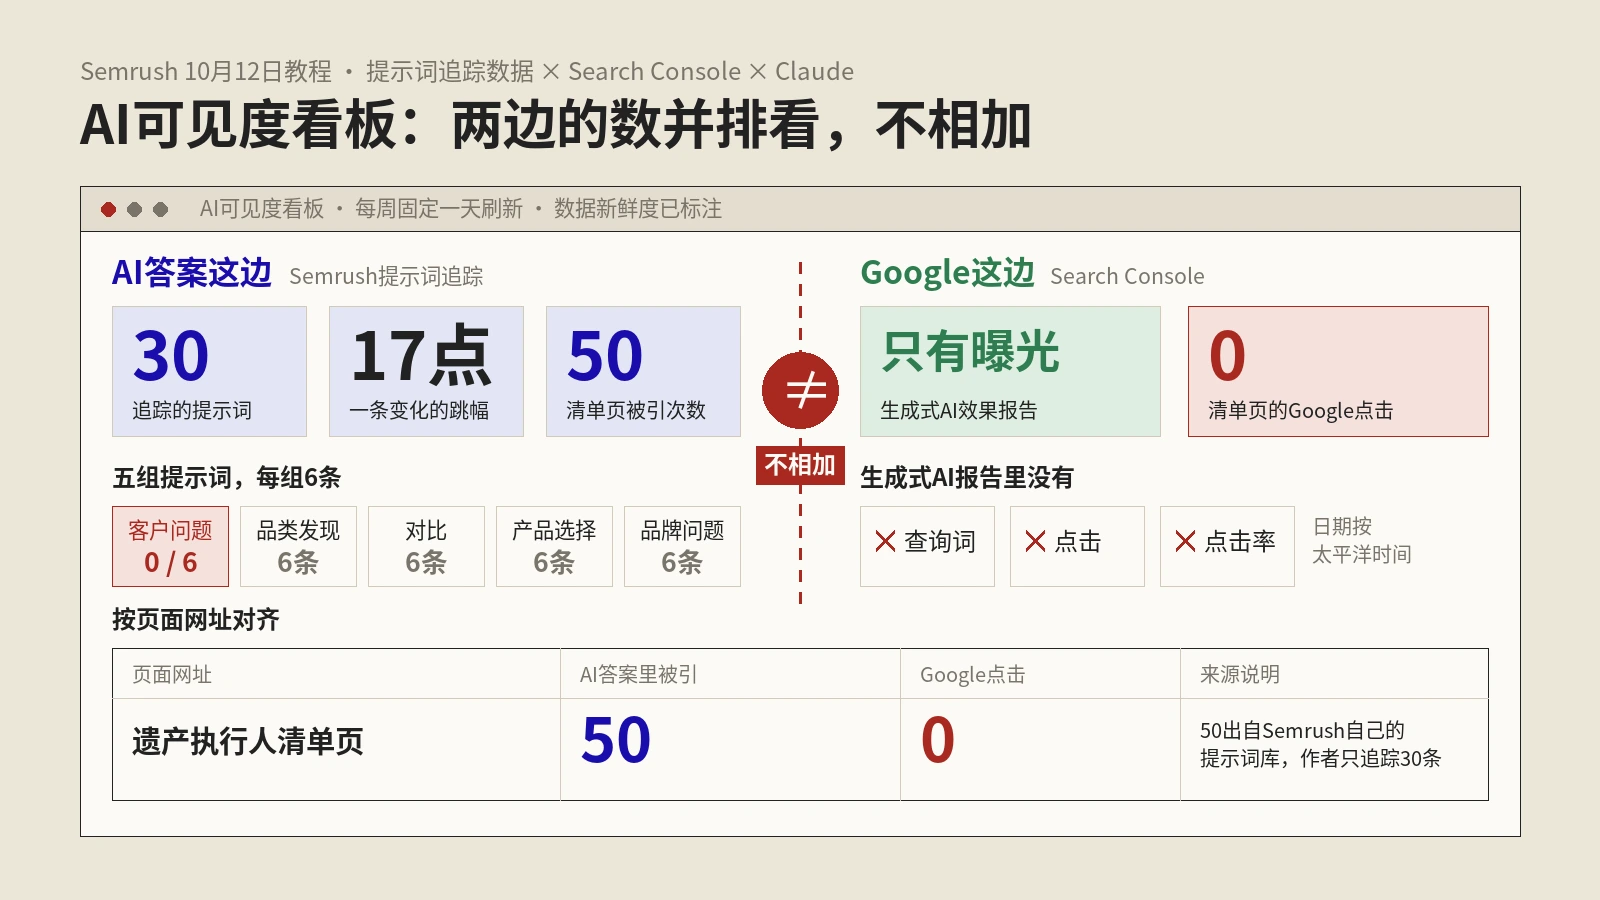Click the 来源说明 column header
This screenshot has width=1600, height=900.
pyautogui.click(x=1240, y=675)
